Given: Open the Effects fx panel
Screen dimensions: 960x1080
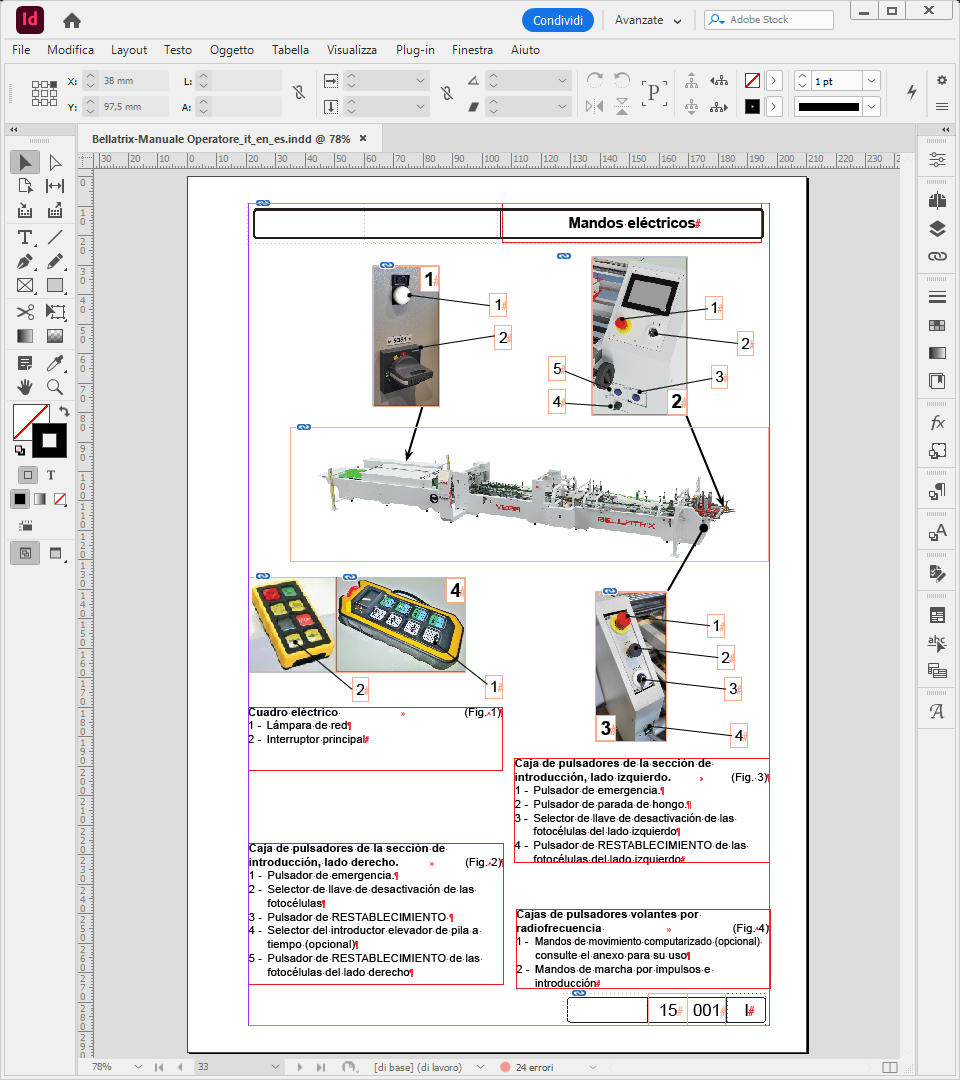Looking at the screenshot, I should (937, 423).
